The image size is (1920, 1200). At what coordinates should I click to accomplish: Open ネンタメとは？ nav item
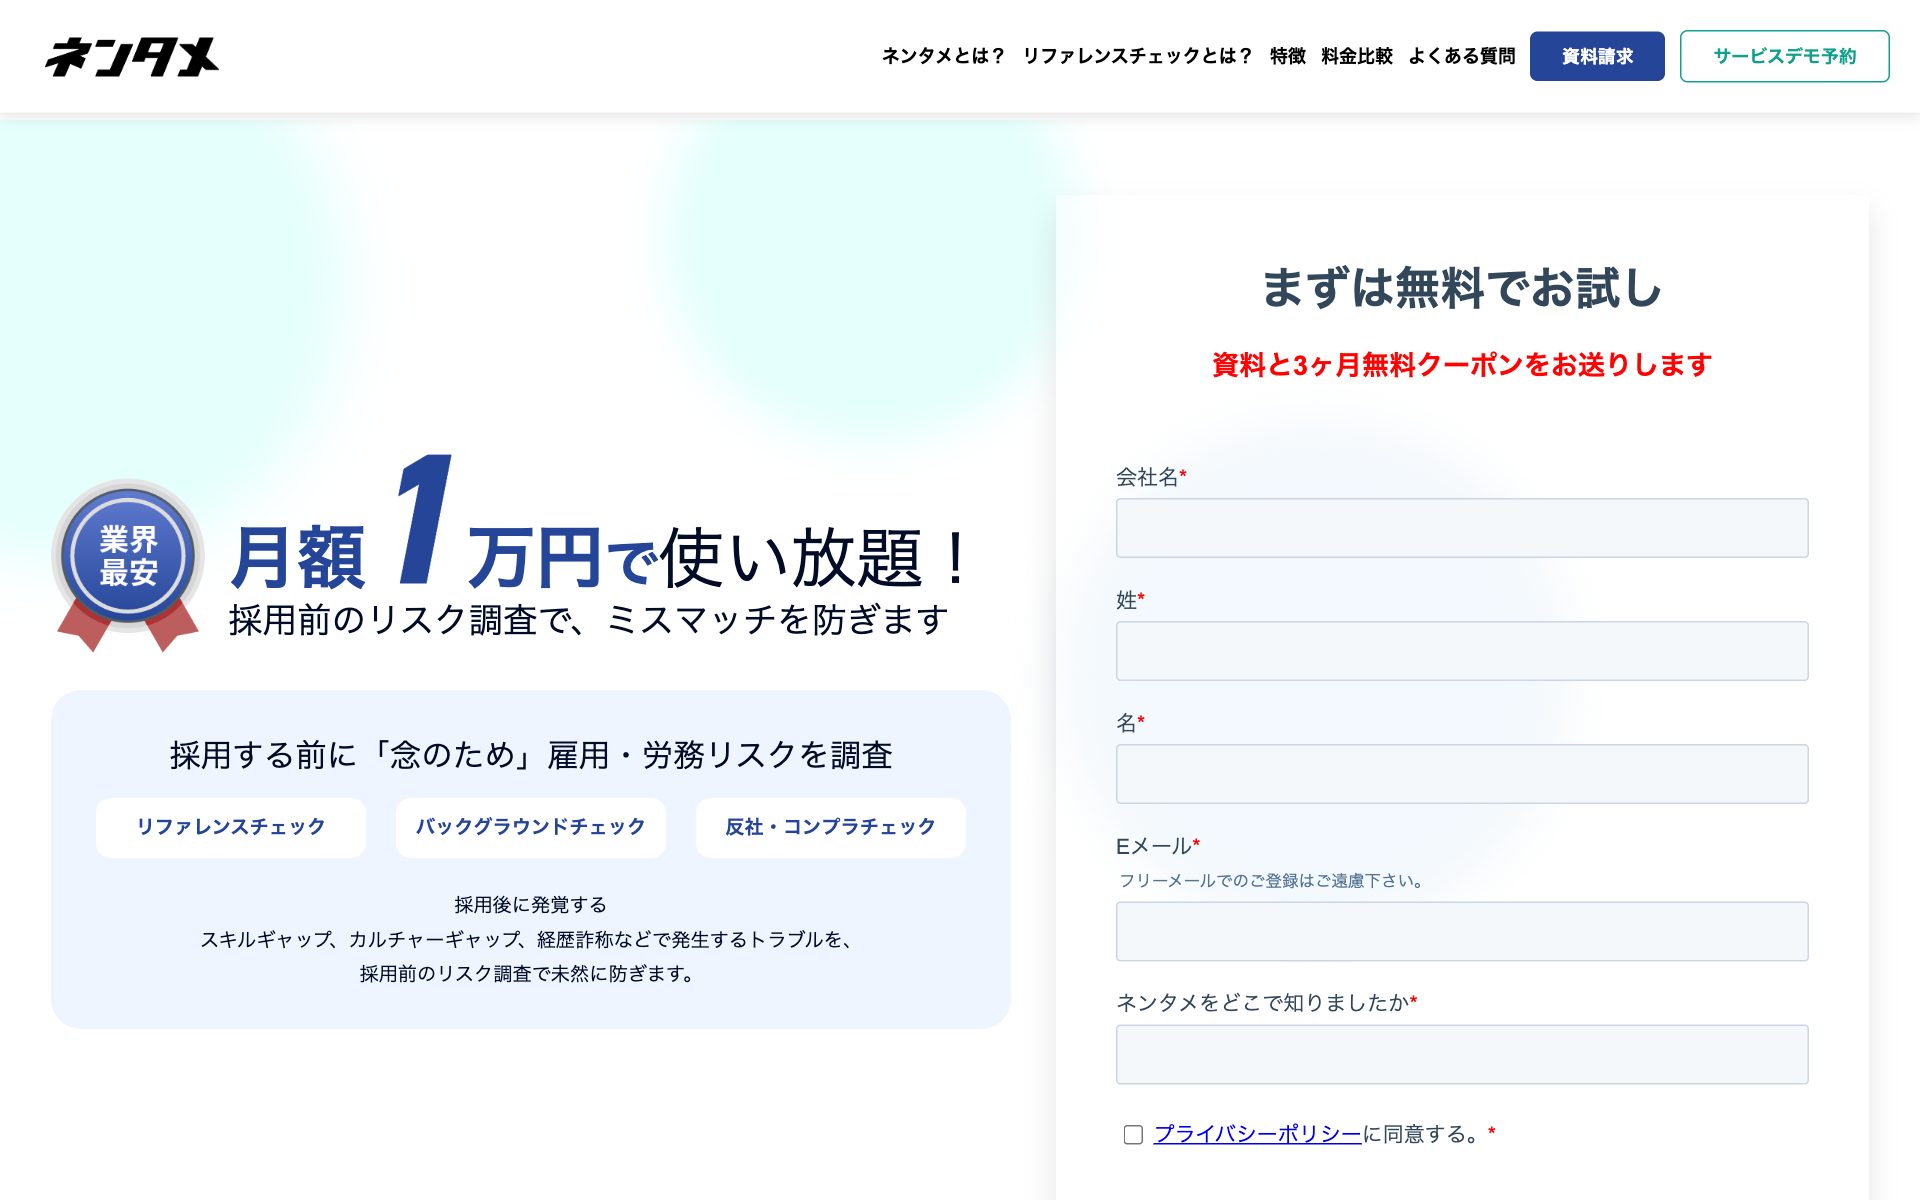943,56
